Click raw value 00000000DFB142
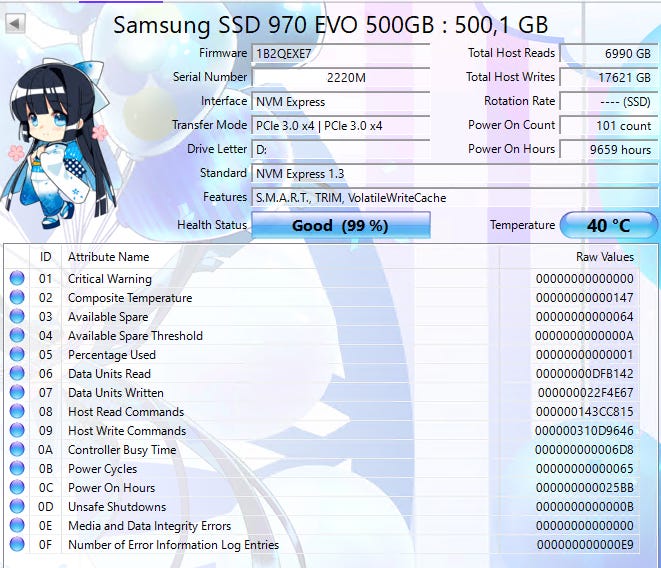The height and width of the screenshot is (568, 661). point(585,374)
